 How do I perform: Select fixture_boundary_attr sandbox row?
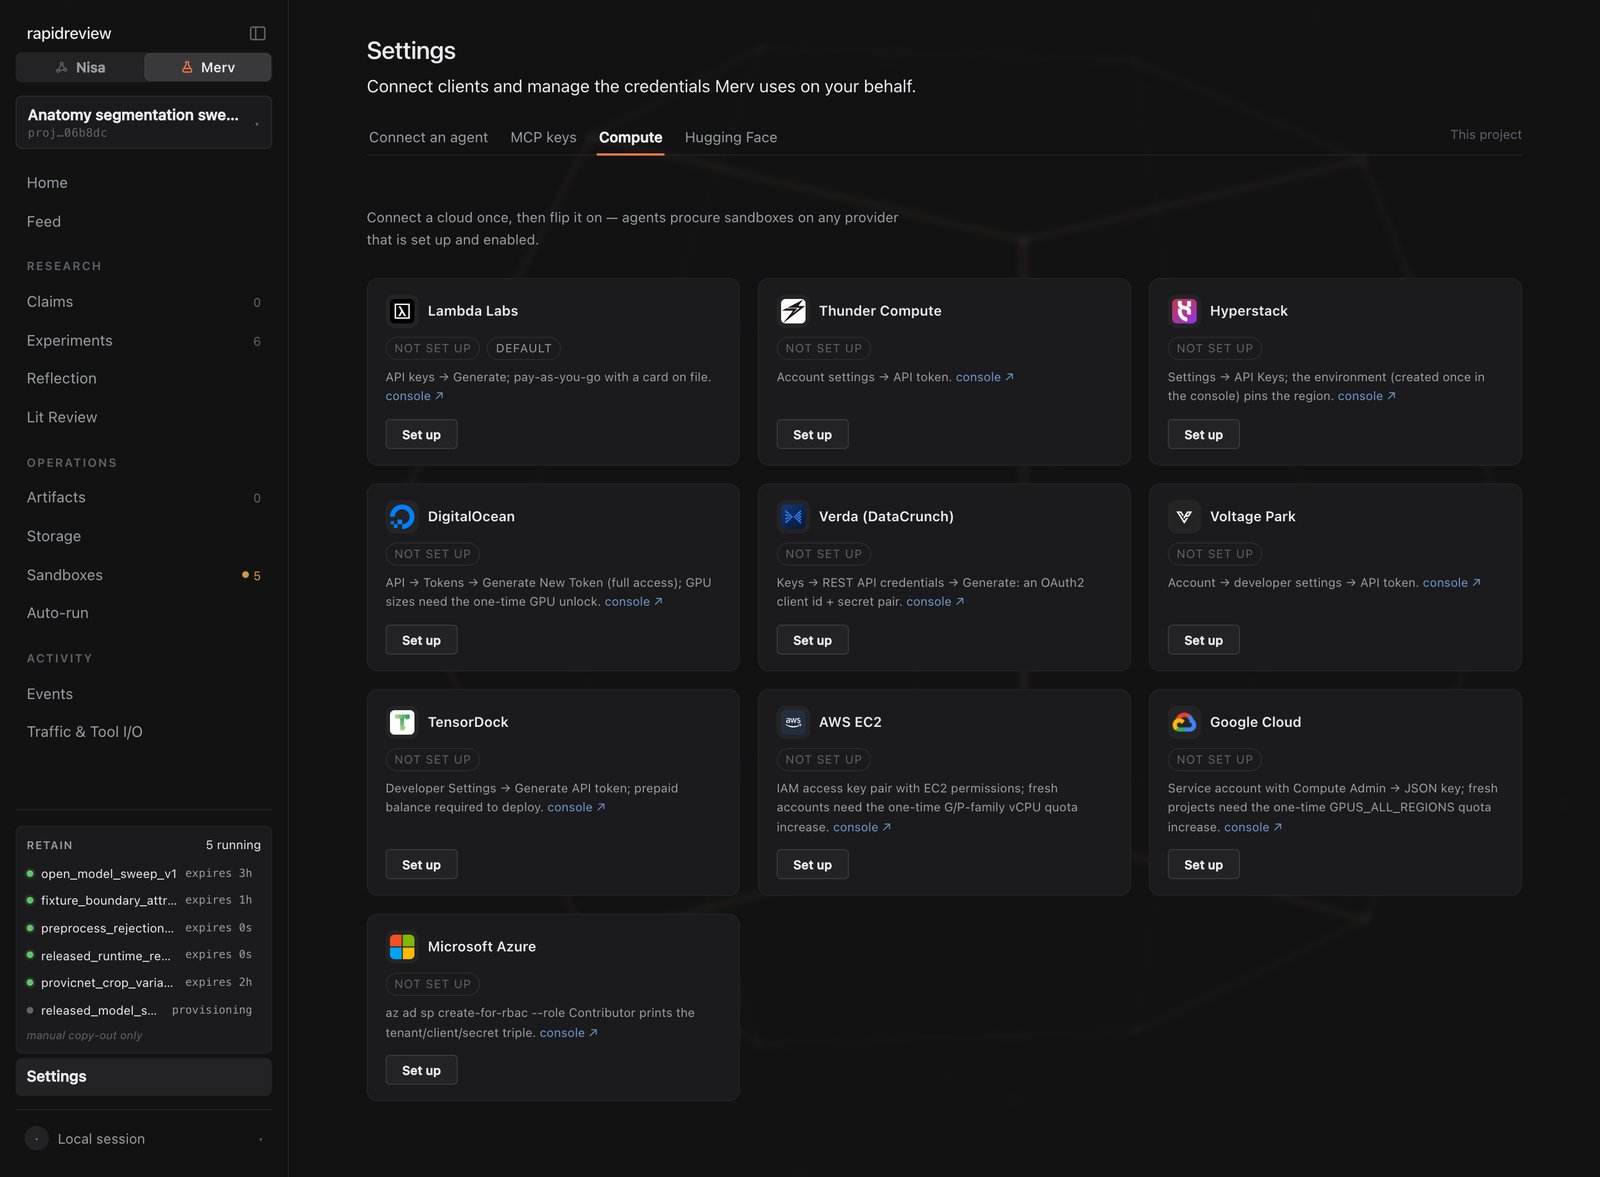pos(143,901)
